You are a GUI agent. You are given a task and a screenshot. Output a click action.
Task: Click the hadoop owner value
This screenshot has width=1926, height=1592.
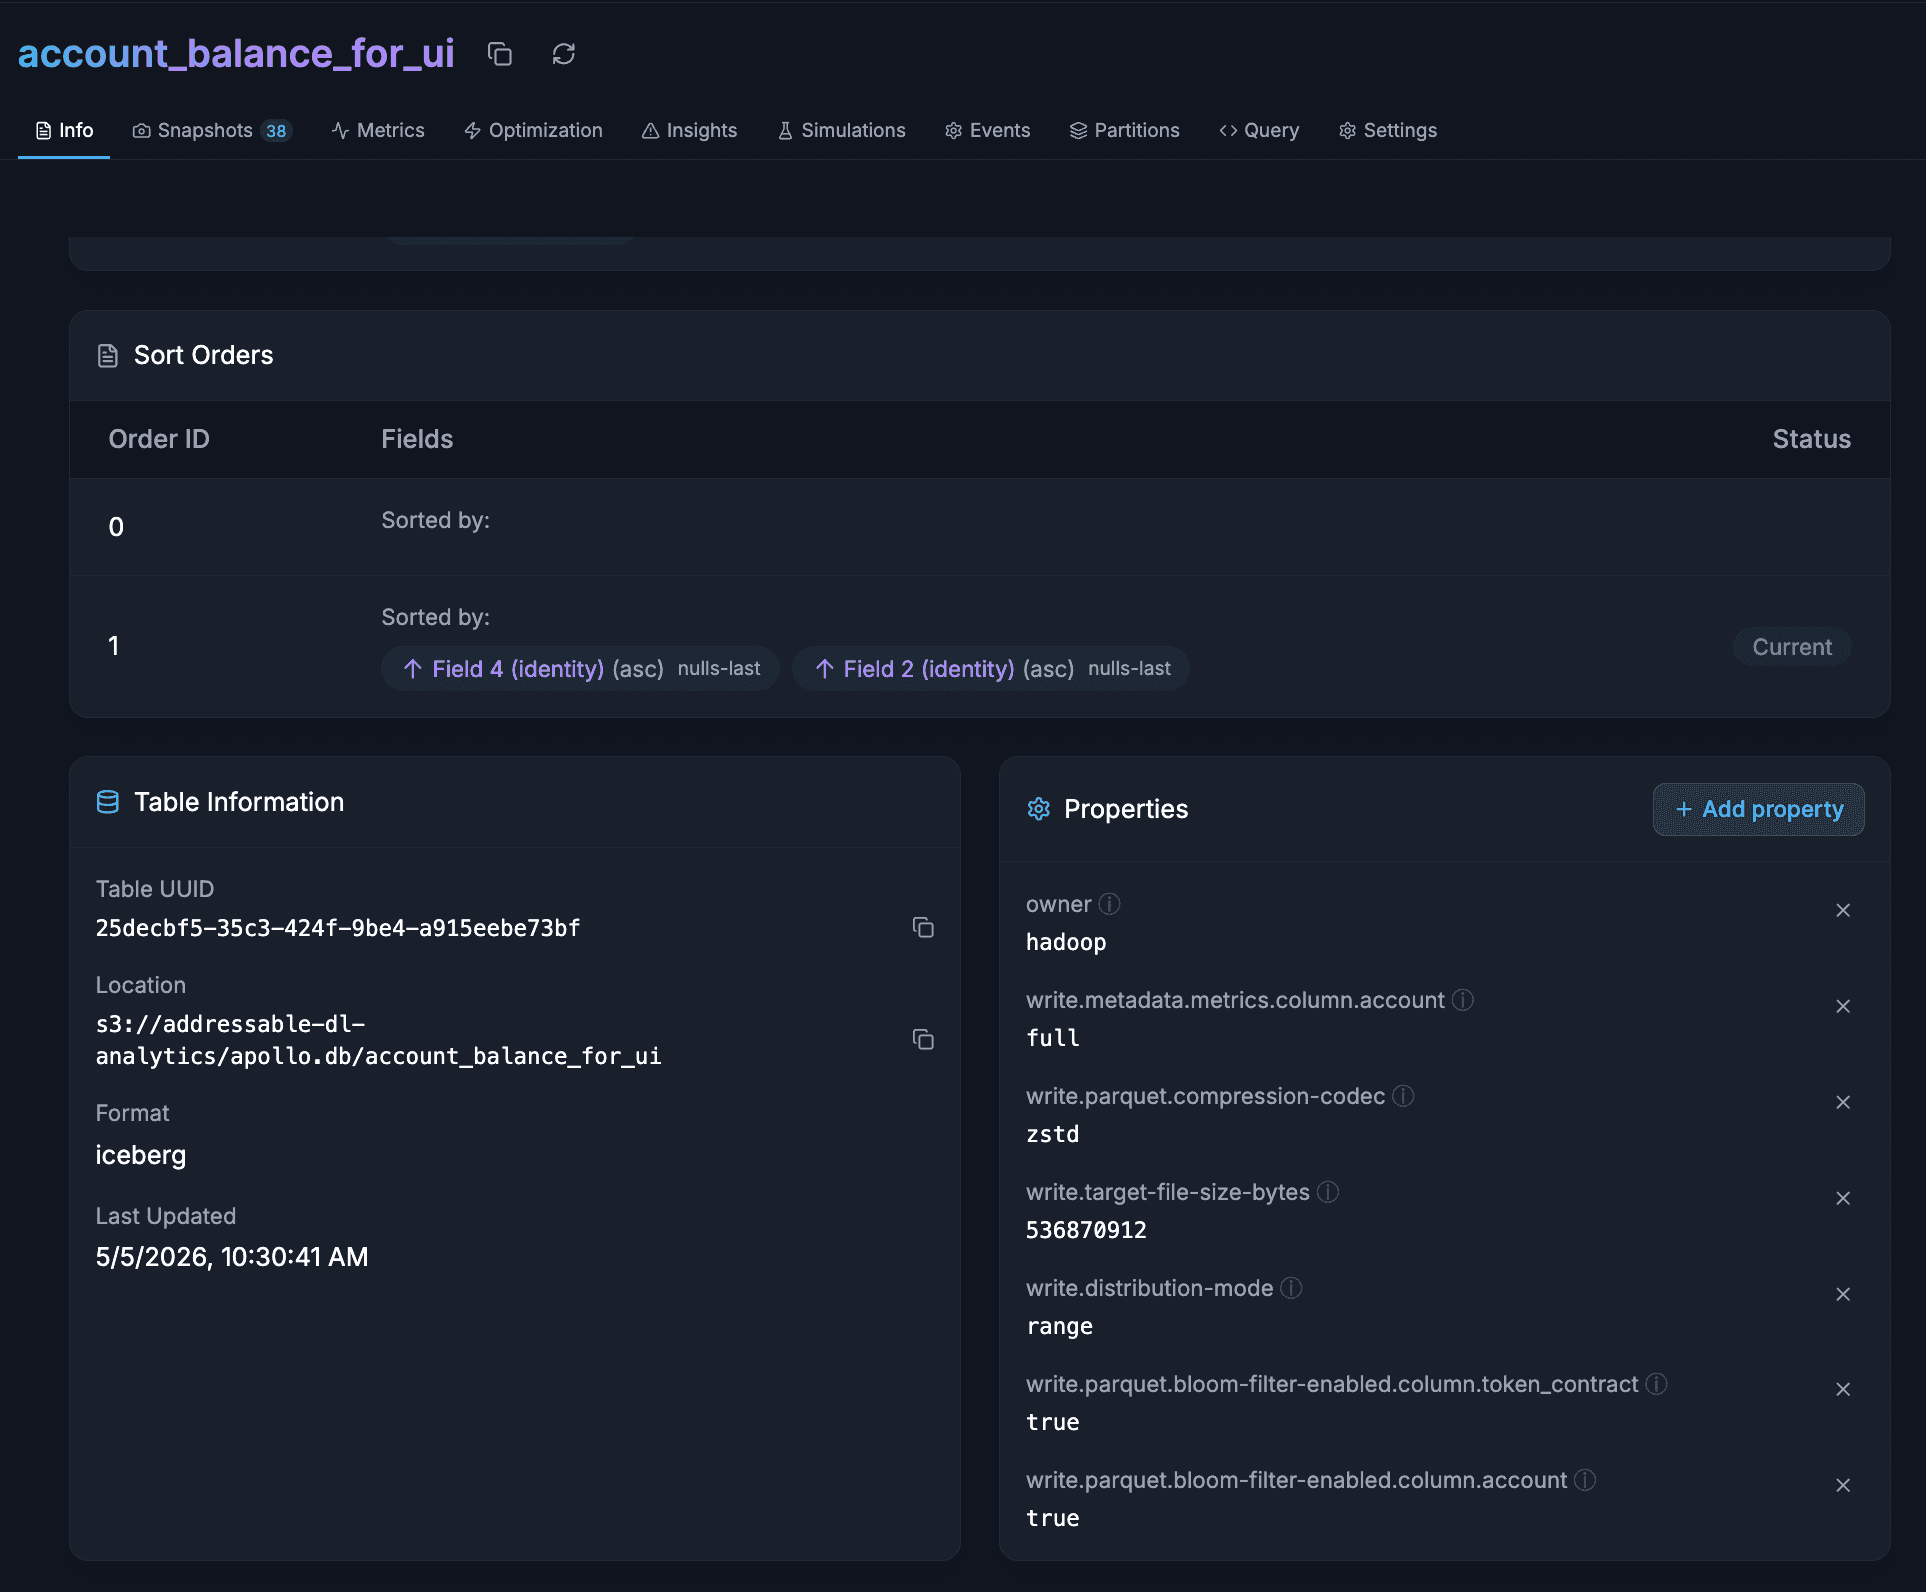(1066, 942)
